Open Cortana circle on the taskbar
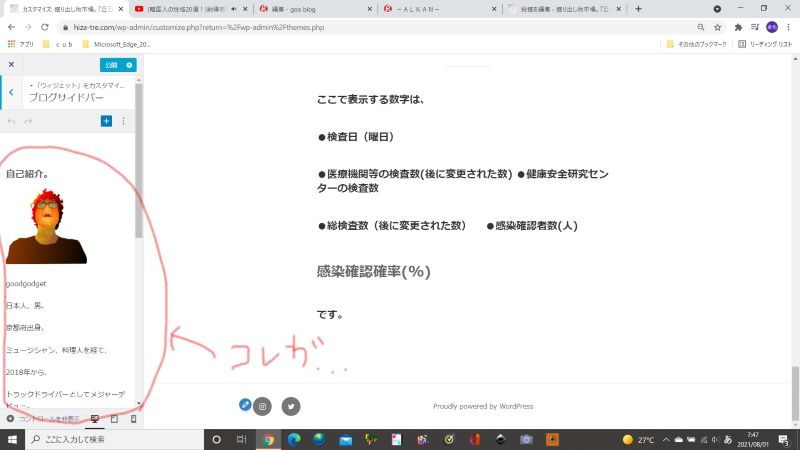 (216, 439)
